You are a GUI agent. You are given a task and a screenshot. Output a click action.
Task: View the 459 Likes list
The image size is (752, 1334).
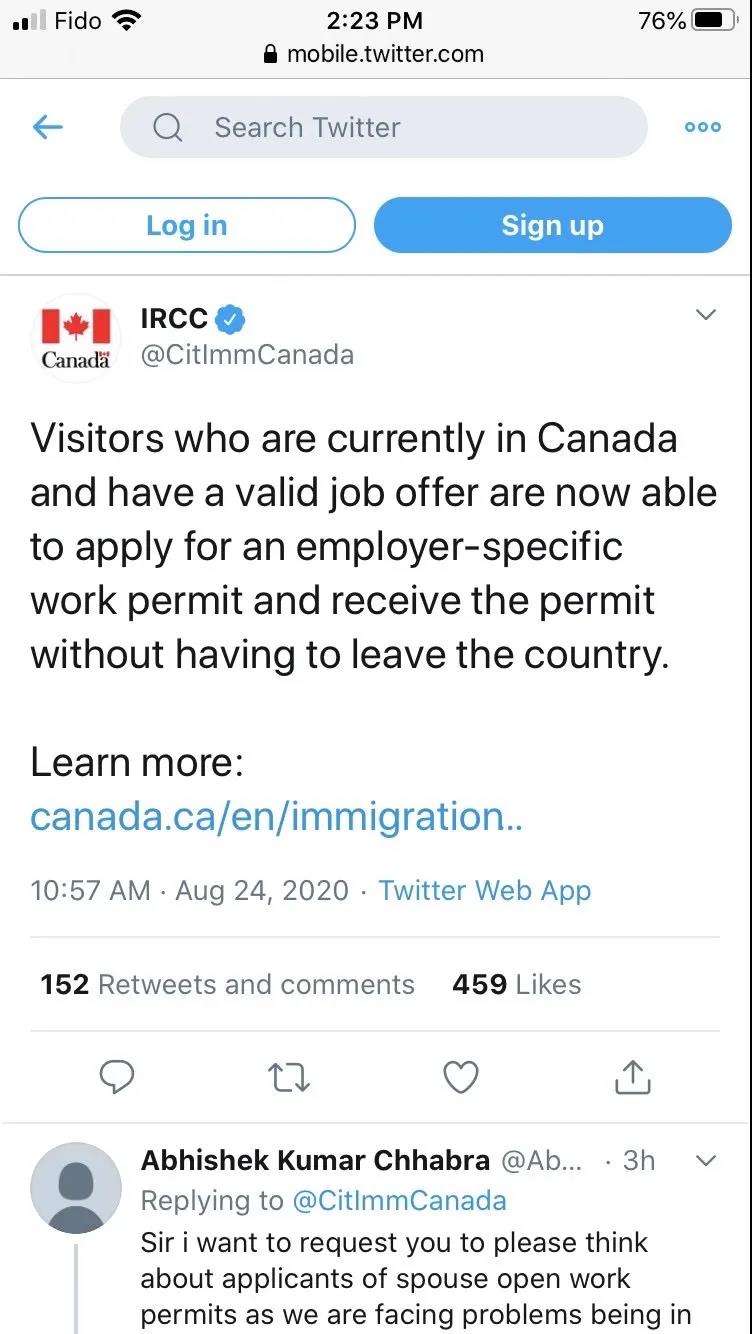(x=516, y=984)
